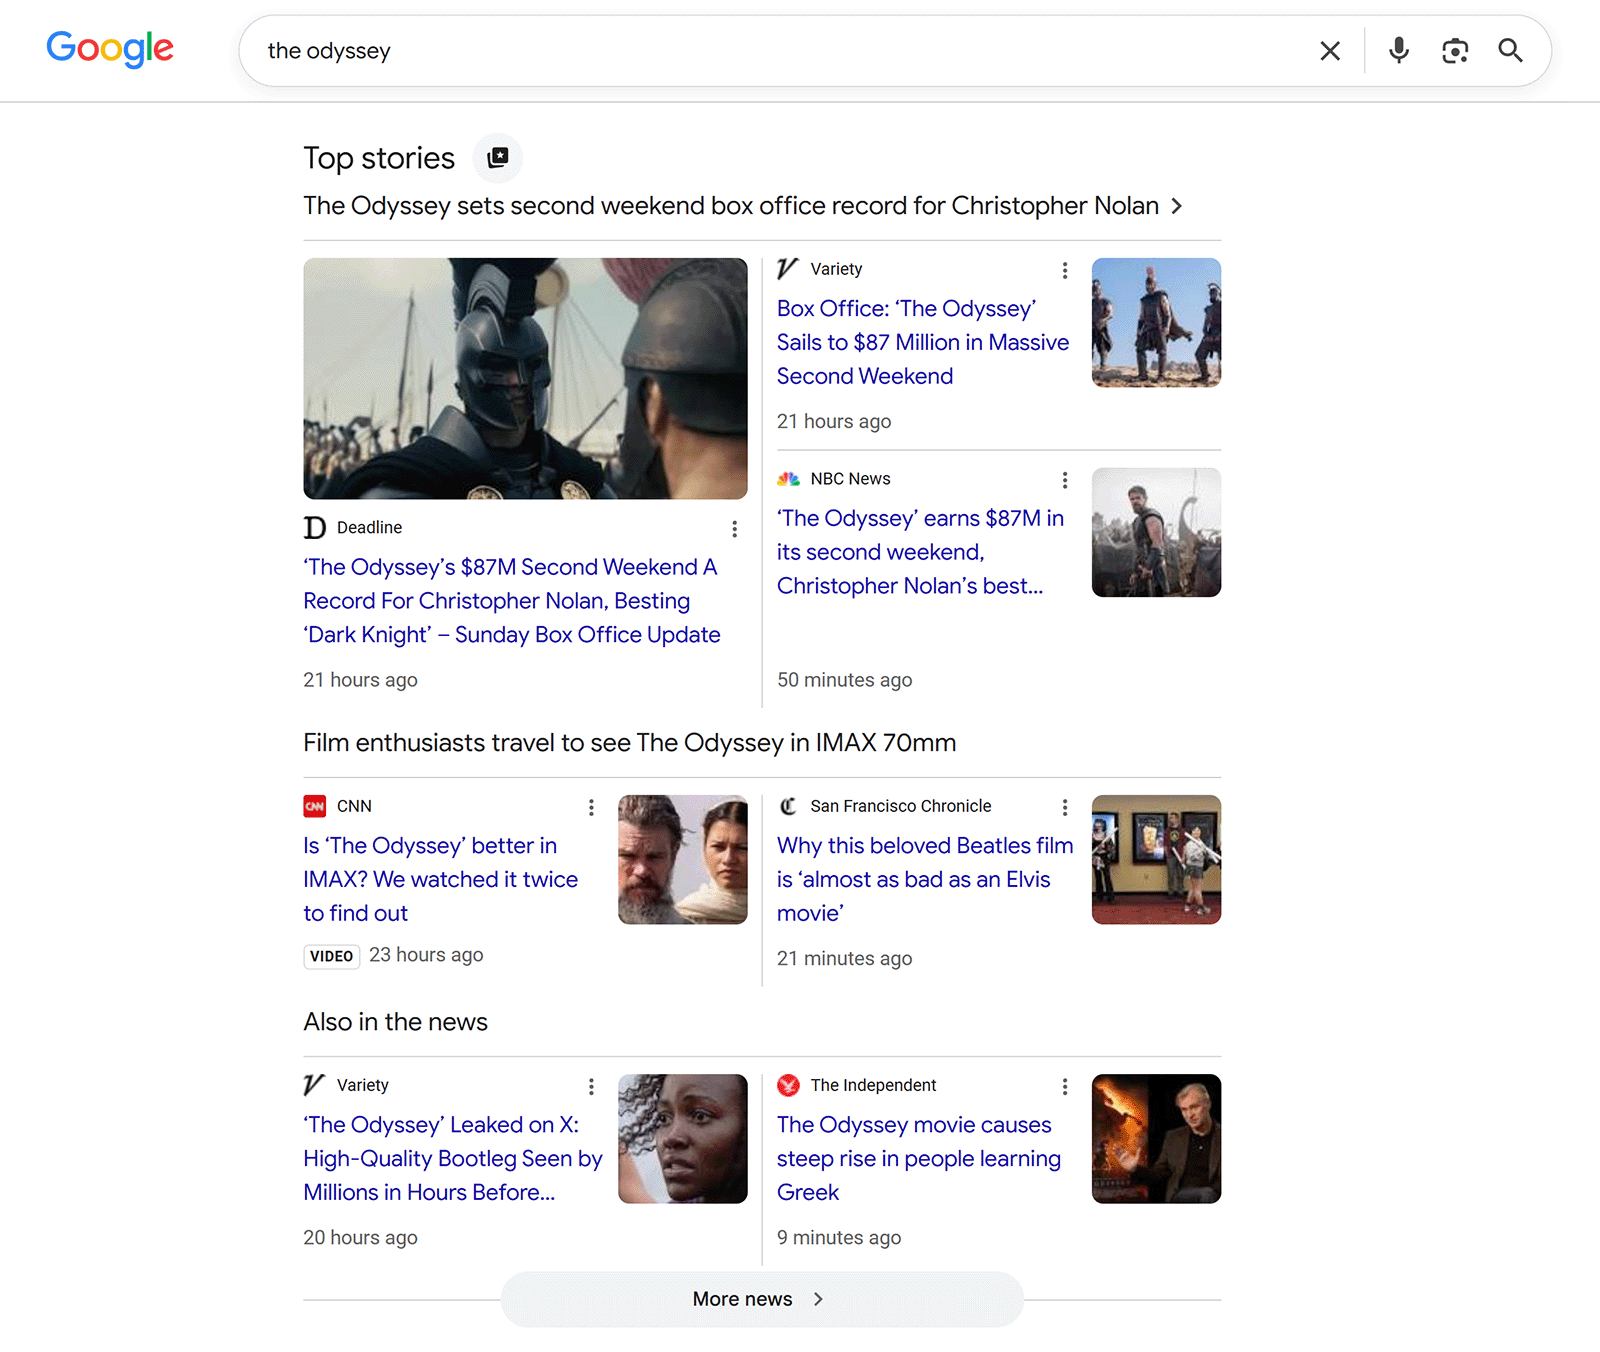The height and width of the screenshot is (1352, 1600).
Task: Click the arrow inside the More news button
Action: click(x=818, y=1299)
